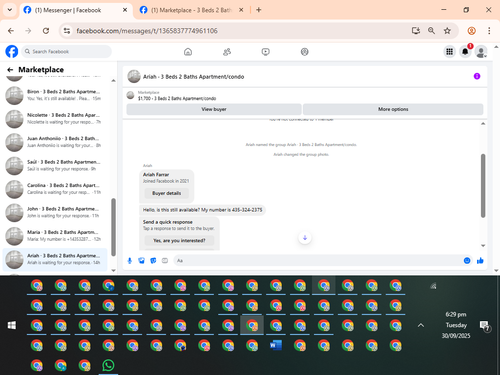This screenshot has width=500, height=375.
Task: Open the Chrome three-dot menu
Action: tap(489, 31)
